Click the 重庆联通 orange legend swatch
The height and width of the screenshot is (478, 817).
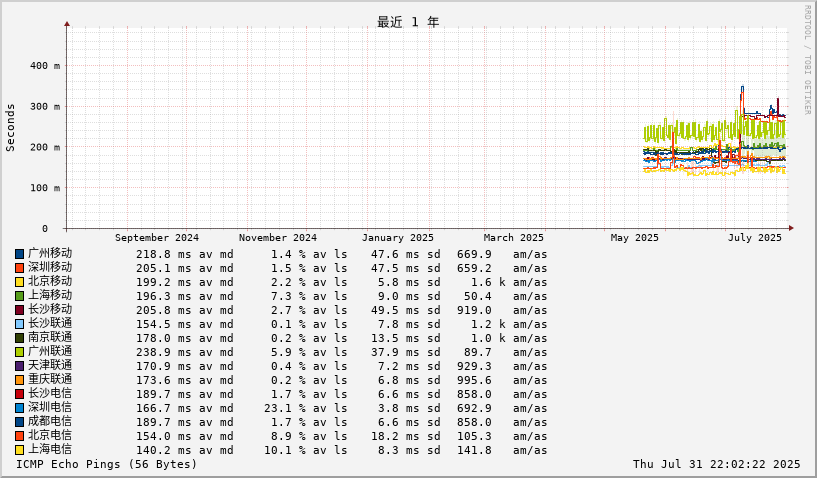tap(19, 381)
